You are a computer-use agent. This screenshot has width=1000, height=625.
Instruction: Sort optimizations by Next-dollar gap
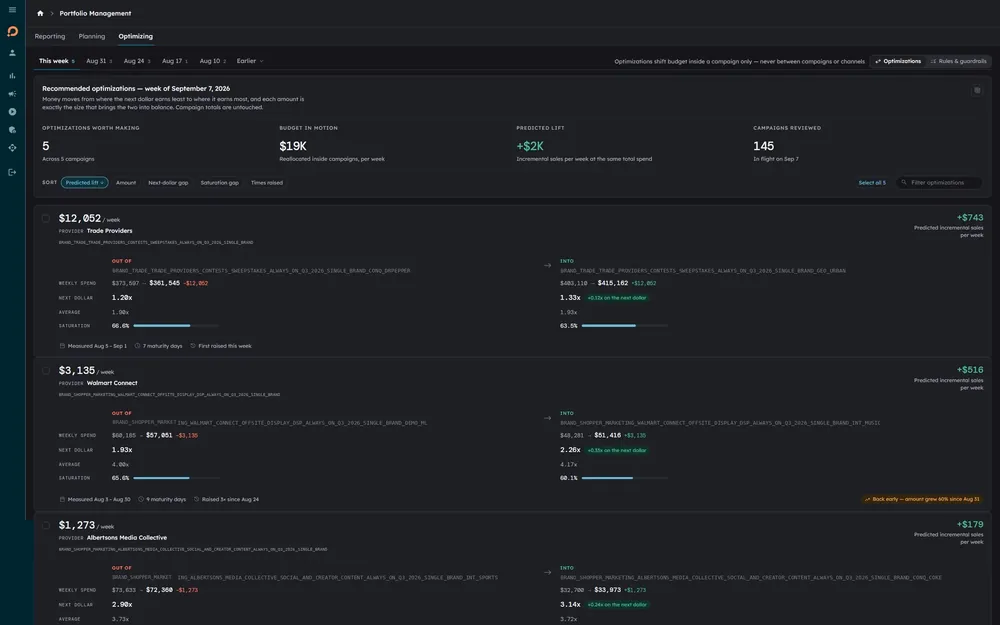(168, 182)
